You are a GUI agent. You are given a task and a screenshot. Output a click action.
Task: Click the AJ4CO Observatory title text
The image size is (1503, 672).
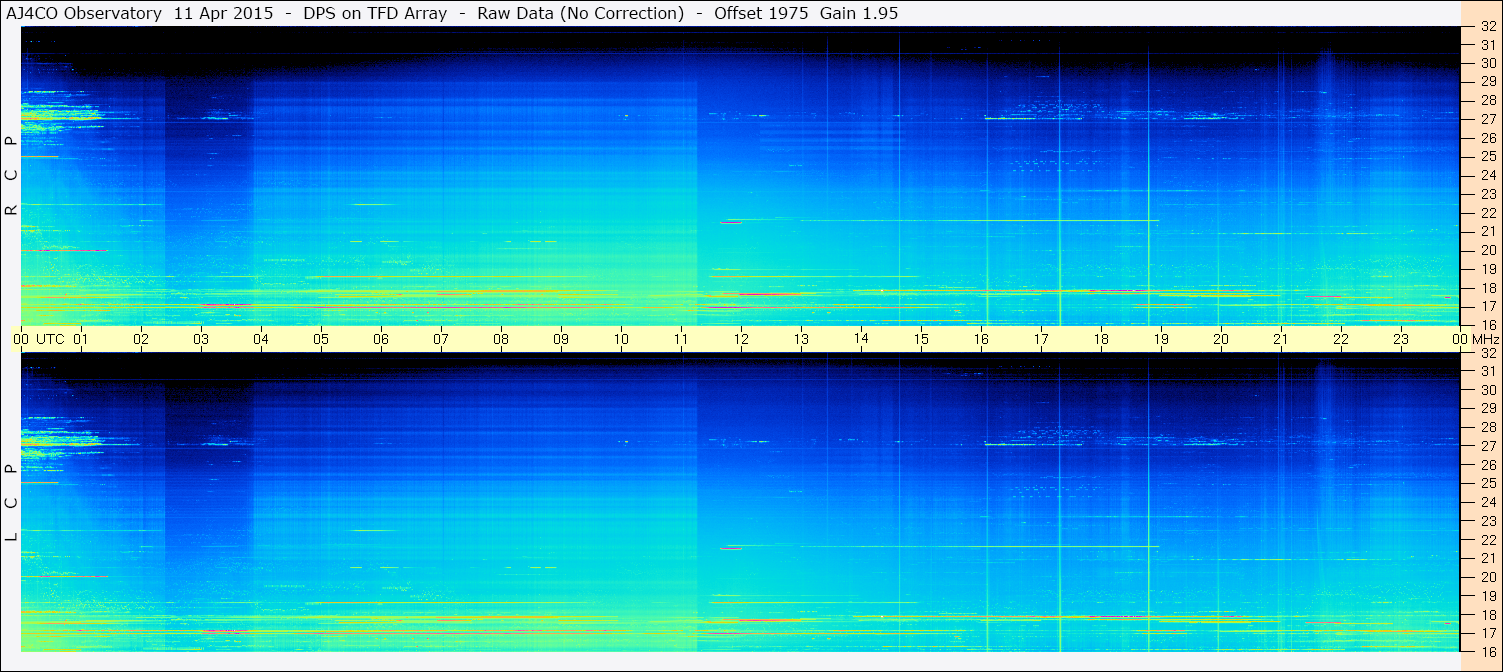coord(84,13)
